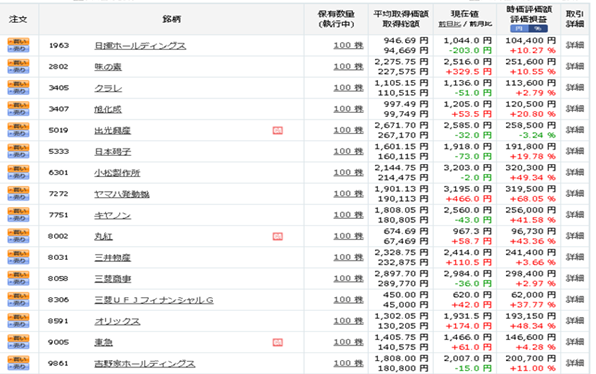The image size is (596, 374).
Task: Click blue 売り sell button for 日揮ホールディングス
Action: pyautogui.click(x=18, y=49)
